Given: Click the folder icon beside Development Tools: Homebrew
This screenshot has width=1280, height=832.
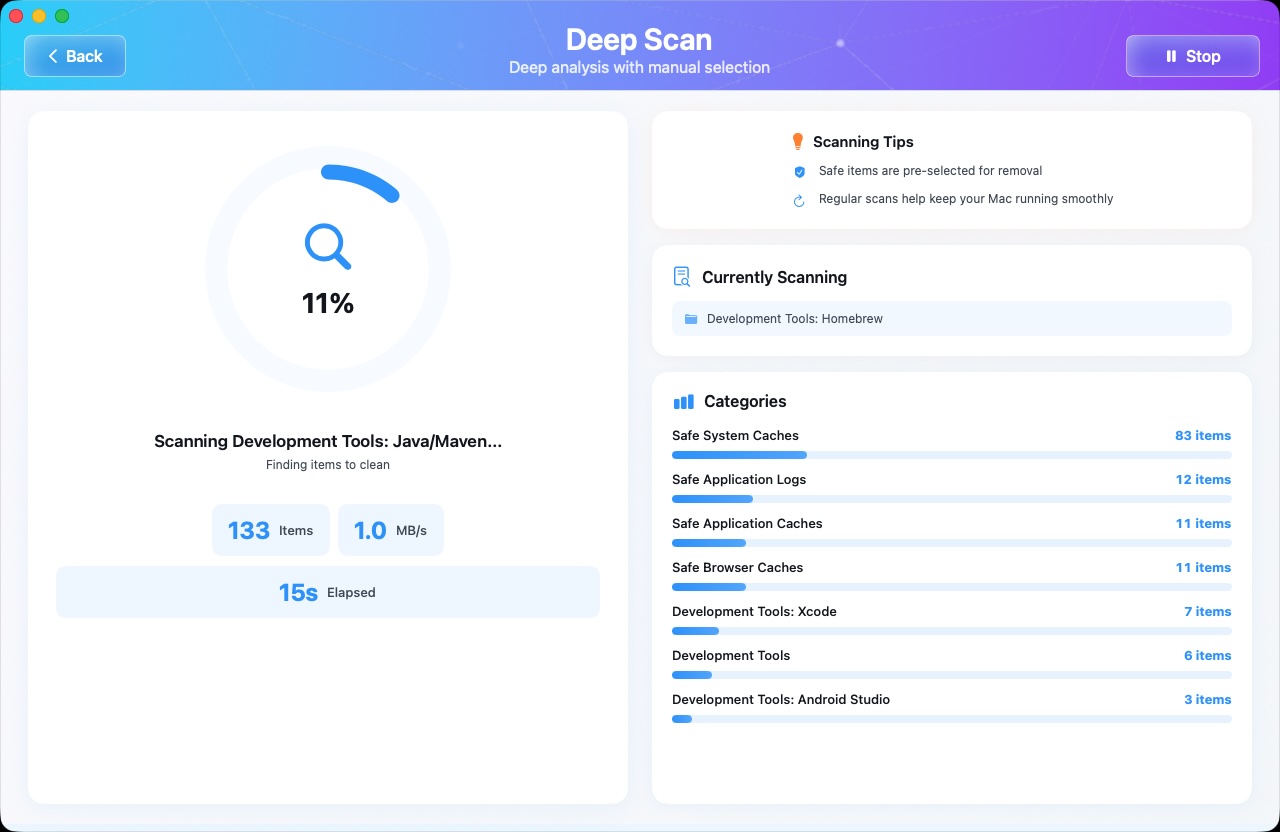Looking at the screenshot, I should click(691, 318).
